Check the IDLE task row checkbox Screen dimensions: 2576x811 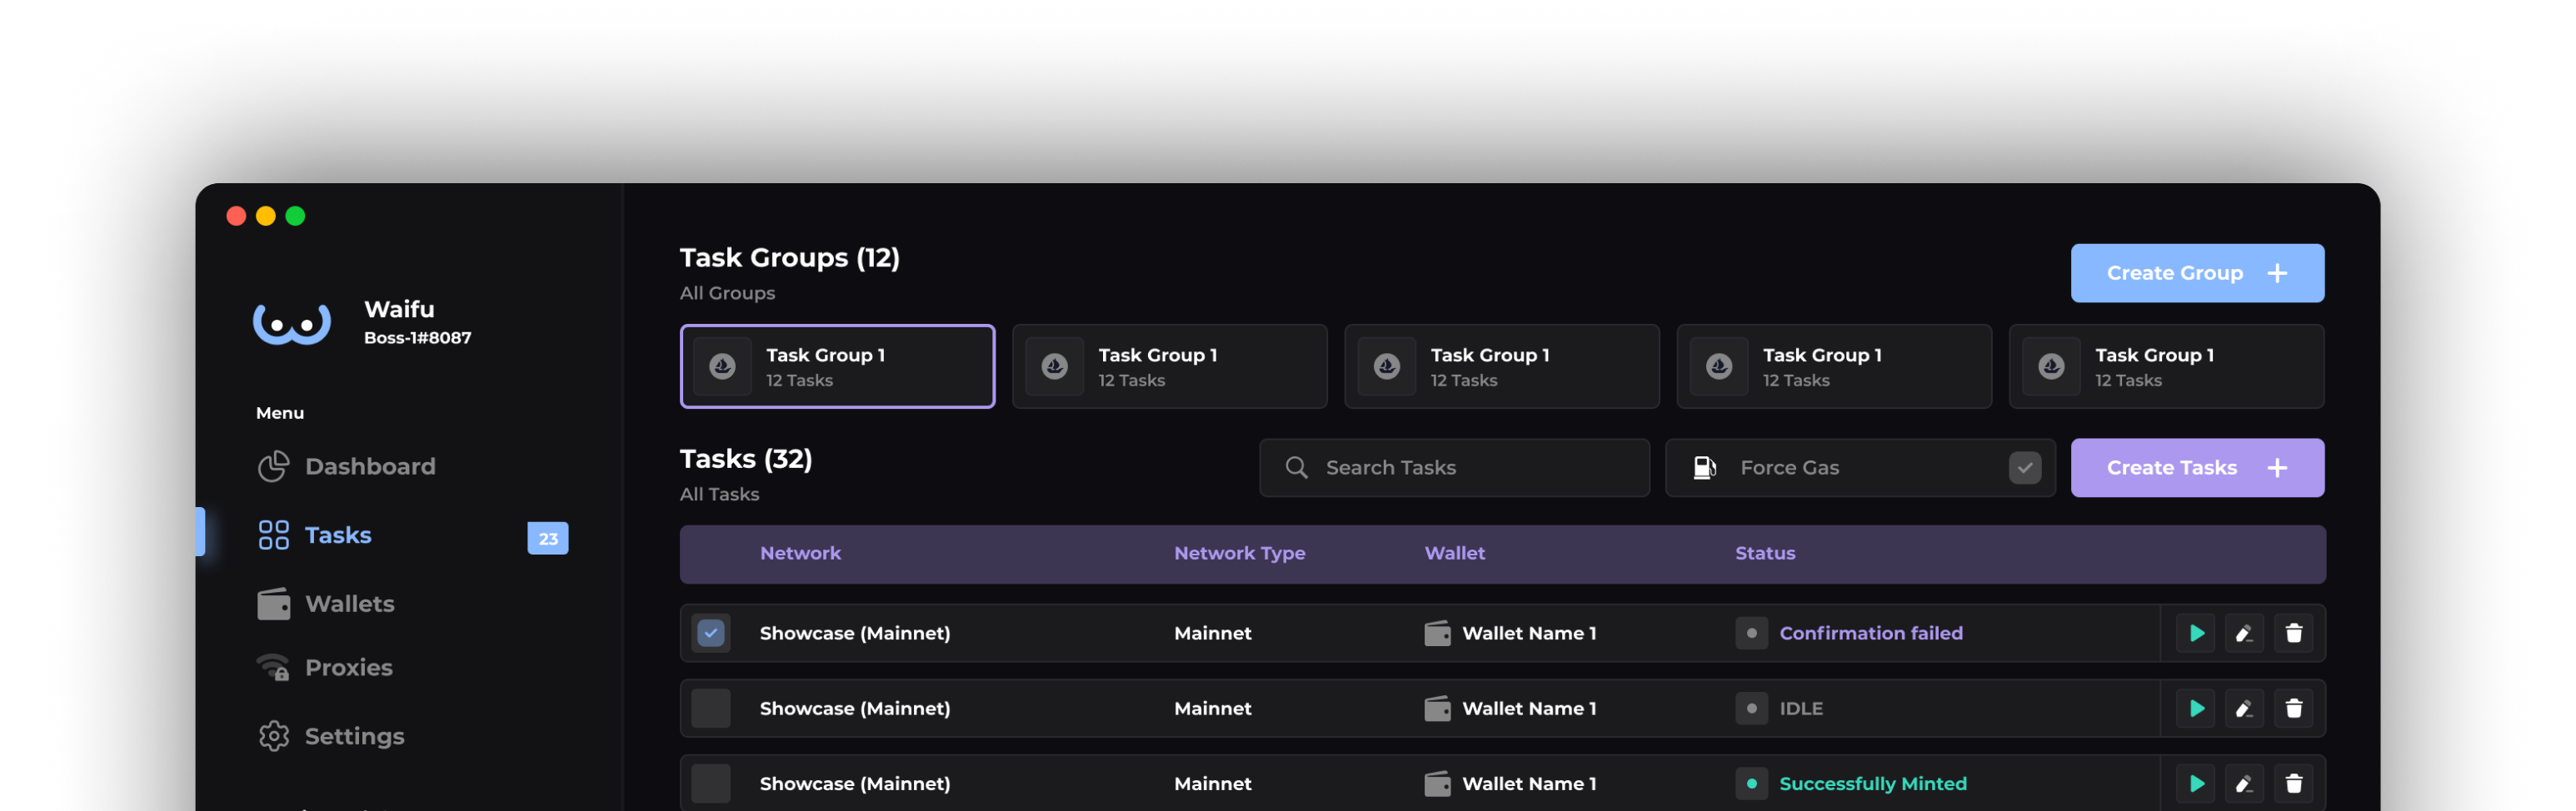pos(711,709)
